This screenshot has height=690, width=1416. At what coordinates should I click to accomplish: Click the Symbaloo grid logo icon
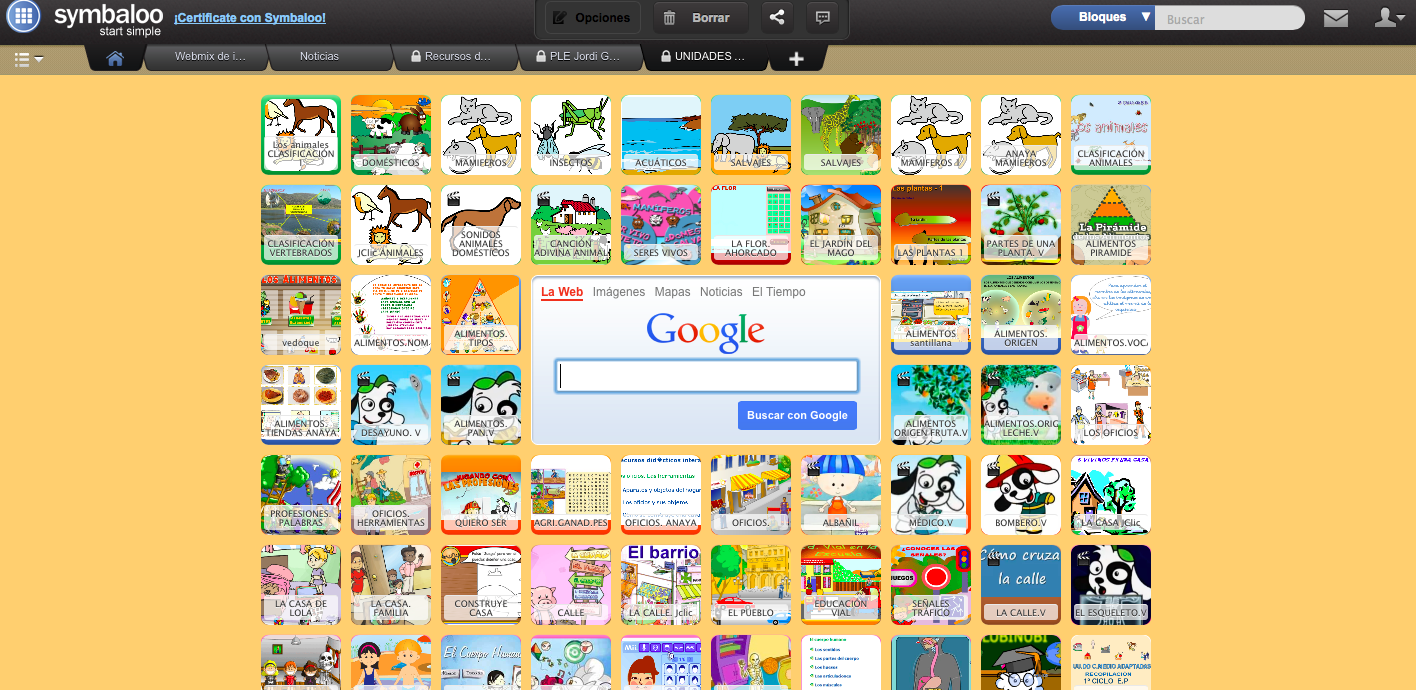point(23,17)
